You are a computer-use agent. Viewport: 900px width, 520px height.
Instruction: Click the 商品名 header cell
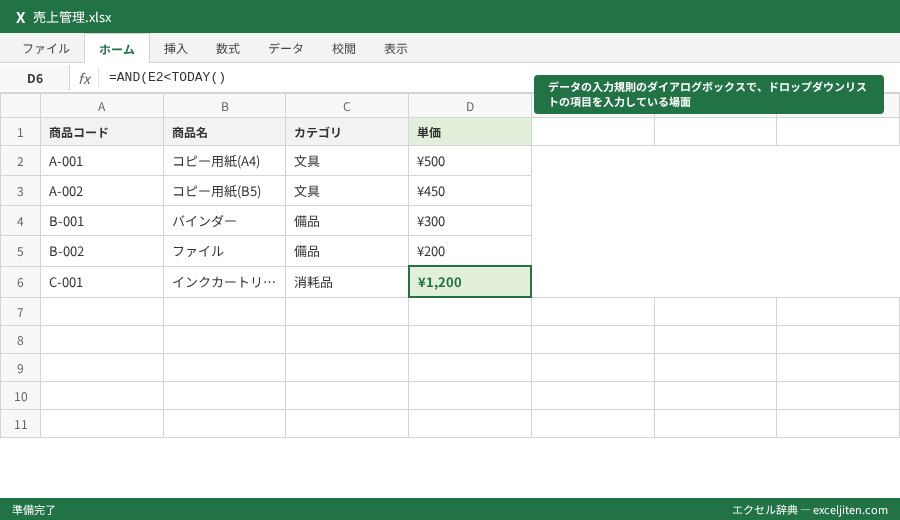click(224, 132)
